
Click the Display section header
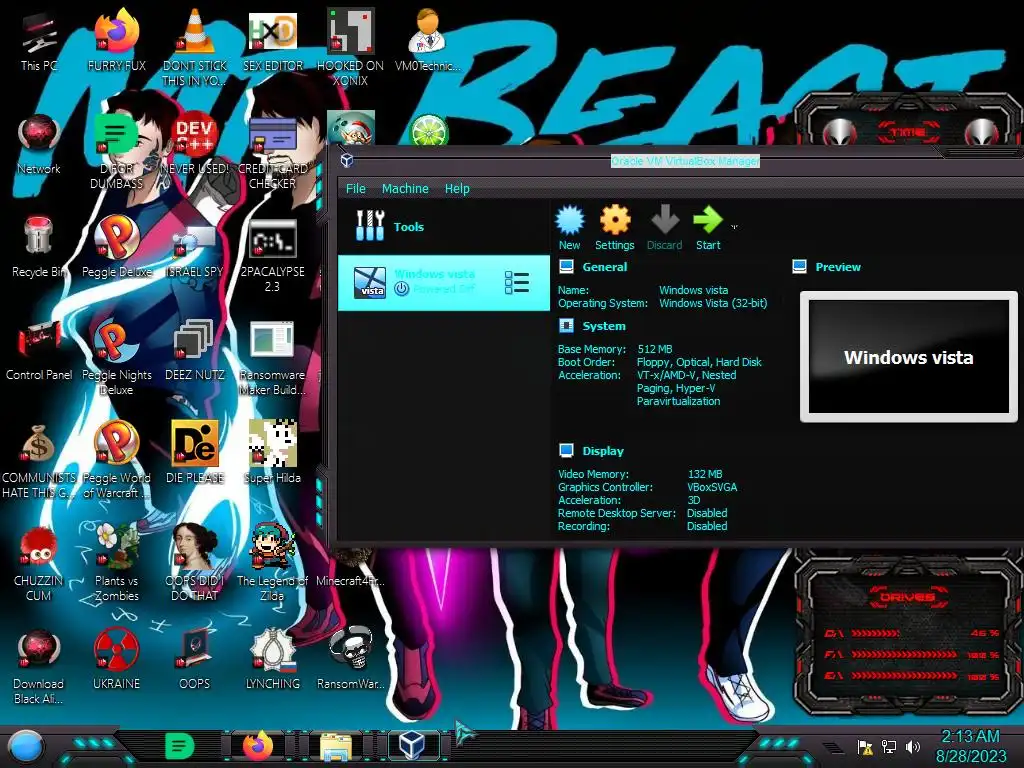coord(603,451)
